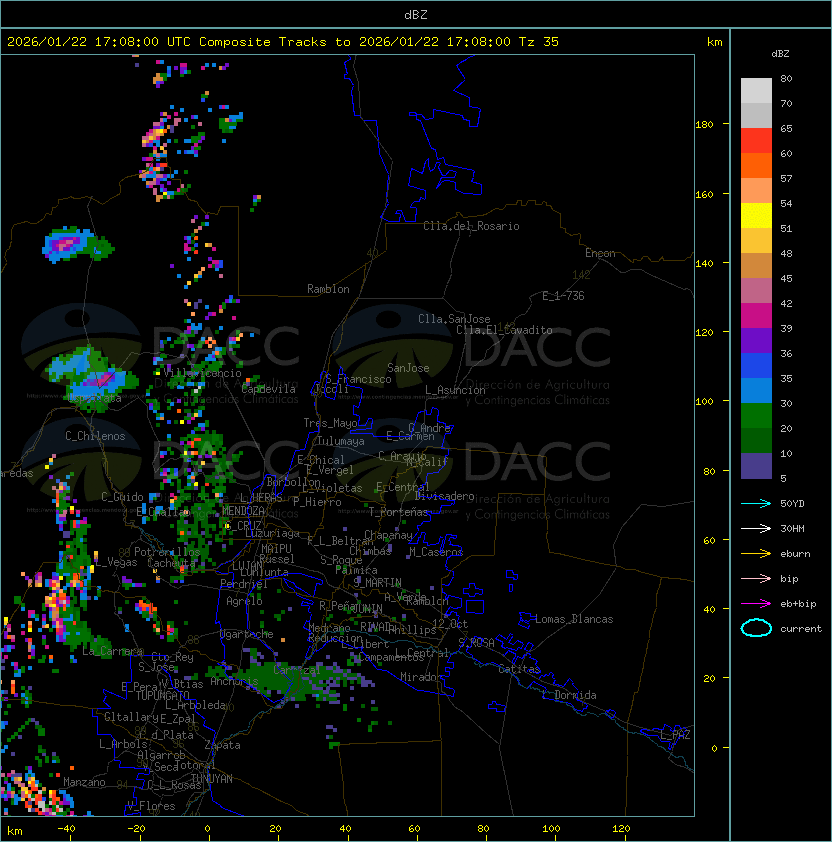Click the cyan 'current' ellipse symbol
This screenshot has height=842, width=832.
(756, 628)
